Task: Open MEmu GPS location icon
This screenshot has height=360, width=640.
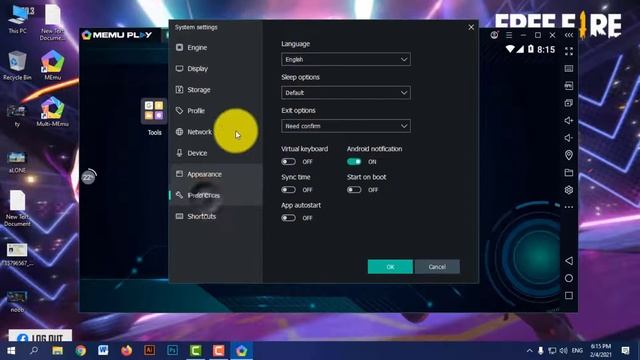Action: point(569,155)
